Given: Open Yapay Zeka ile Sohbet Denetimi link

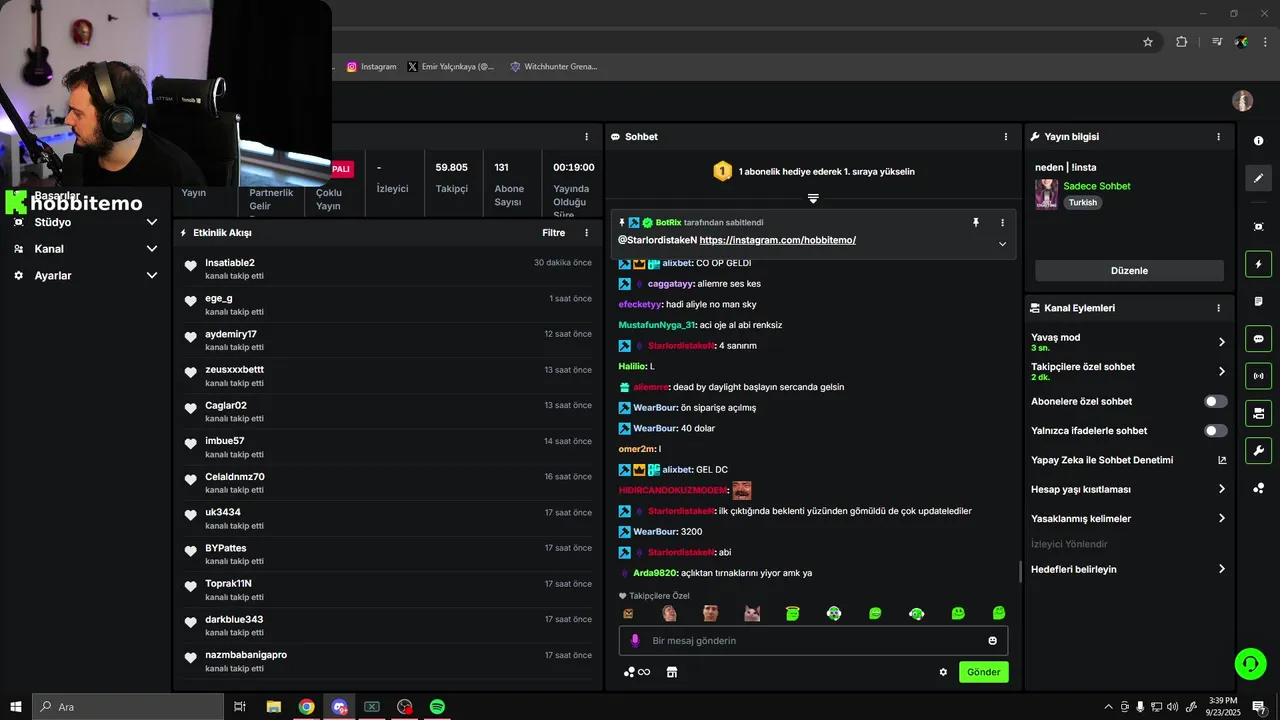Looking at the screenshot, I should point(1129,460).
